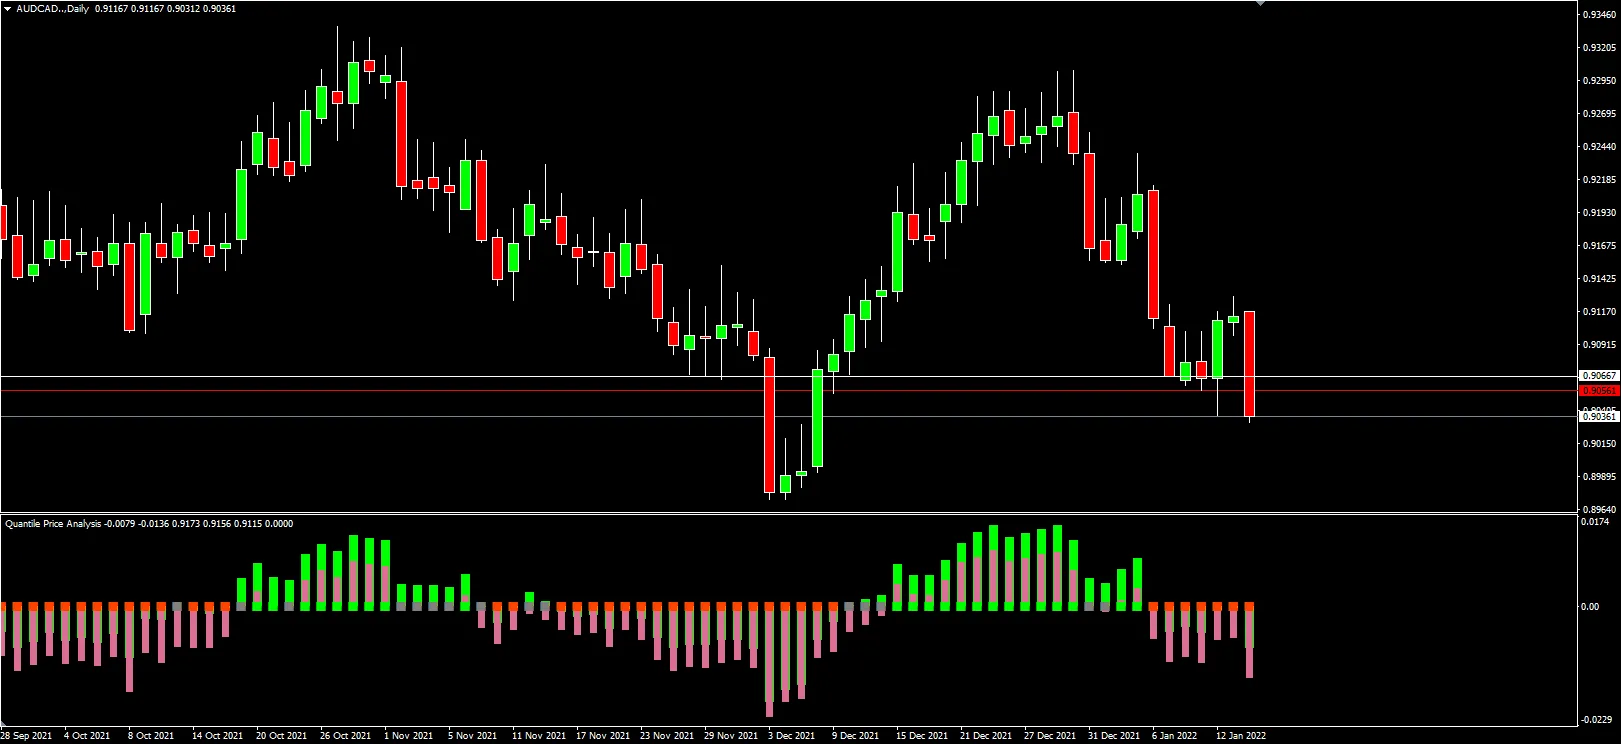Click -0.0229 on the indicator scale
Image resolution: width=1621 pixels, height=744 pixels.
pyautogui.click(x=1598, y=720)
